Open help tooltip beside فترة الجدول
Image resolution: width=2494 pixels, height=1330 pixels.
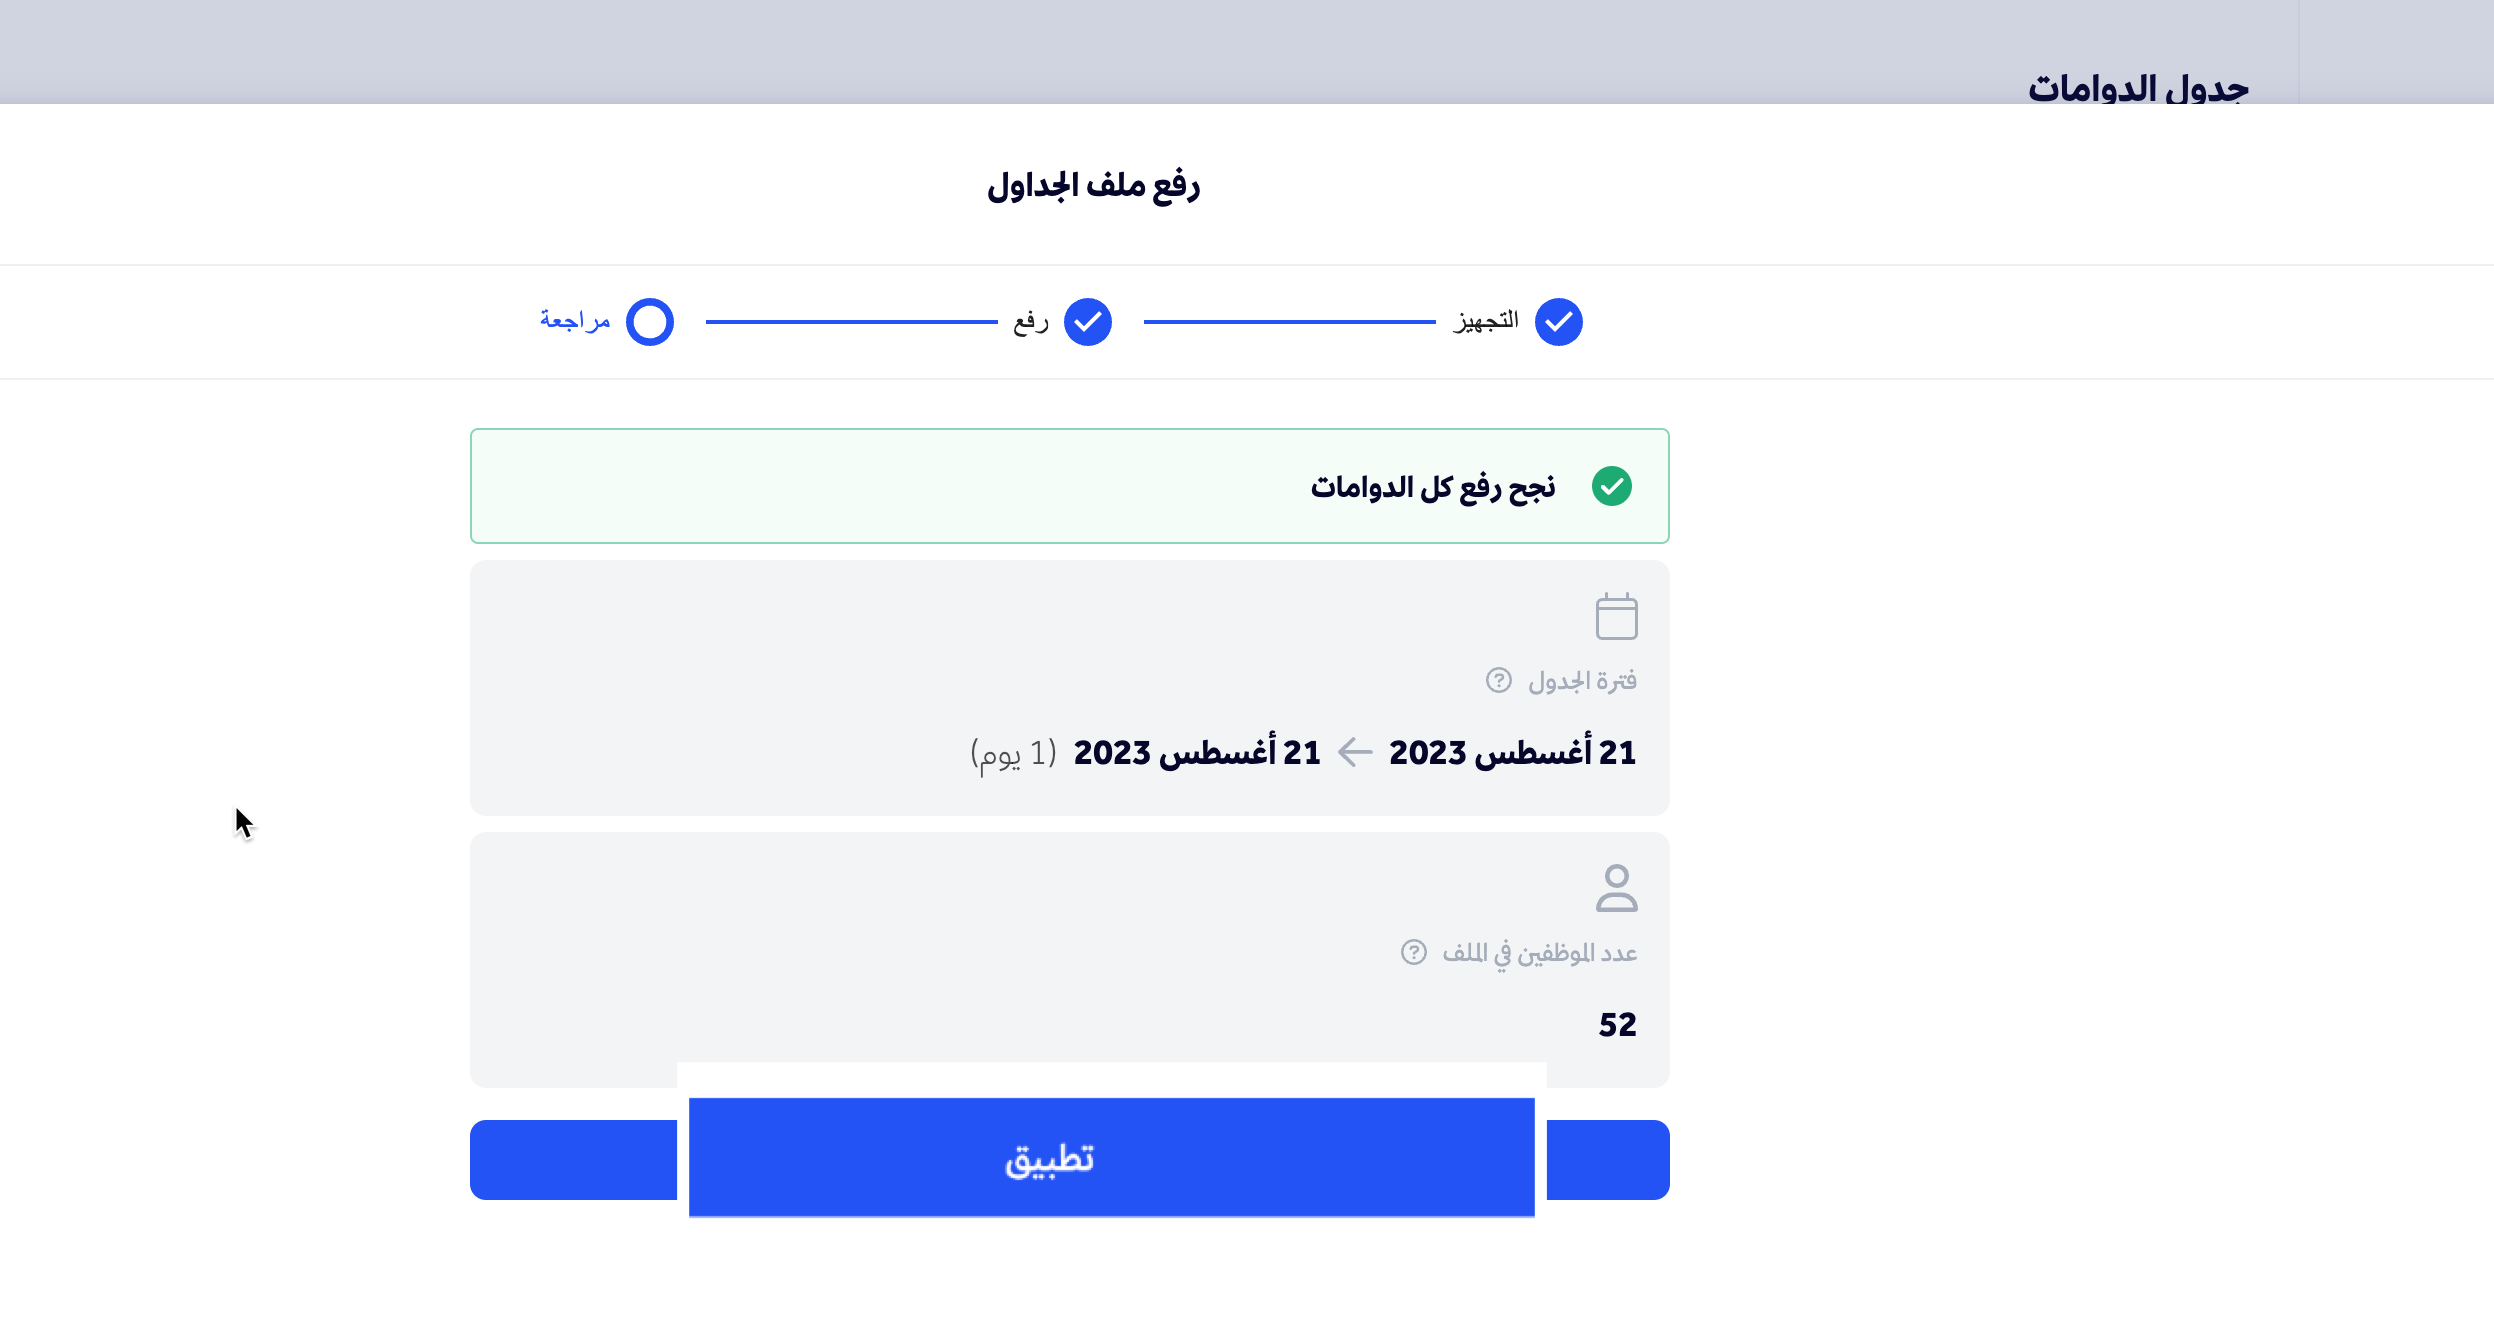point(1498,681)
